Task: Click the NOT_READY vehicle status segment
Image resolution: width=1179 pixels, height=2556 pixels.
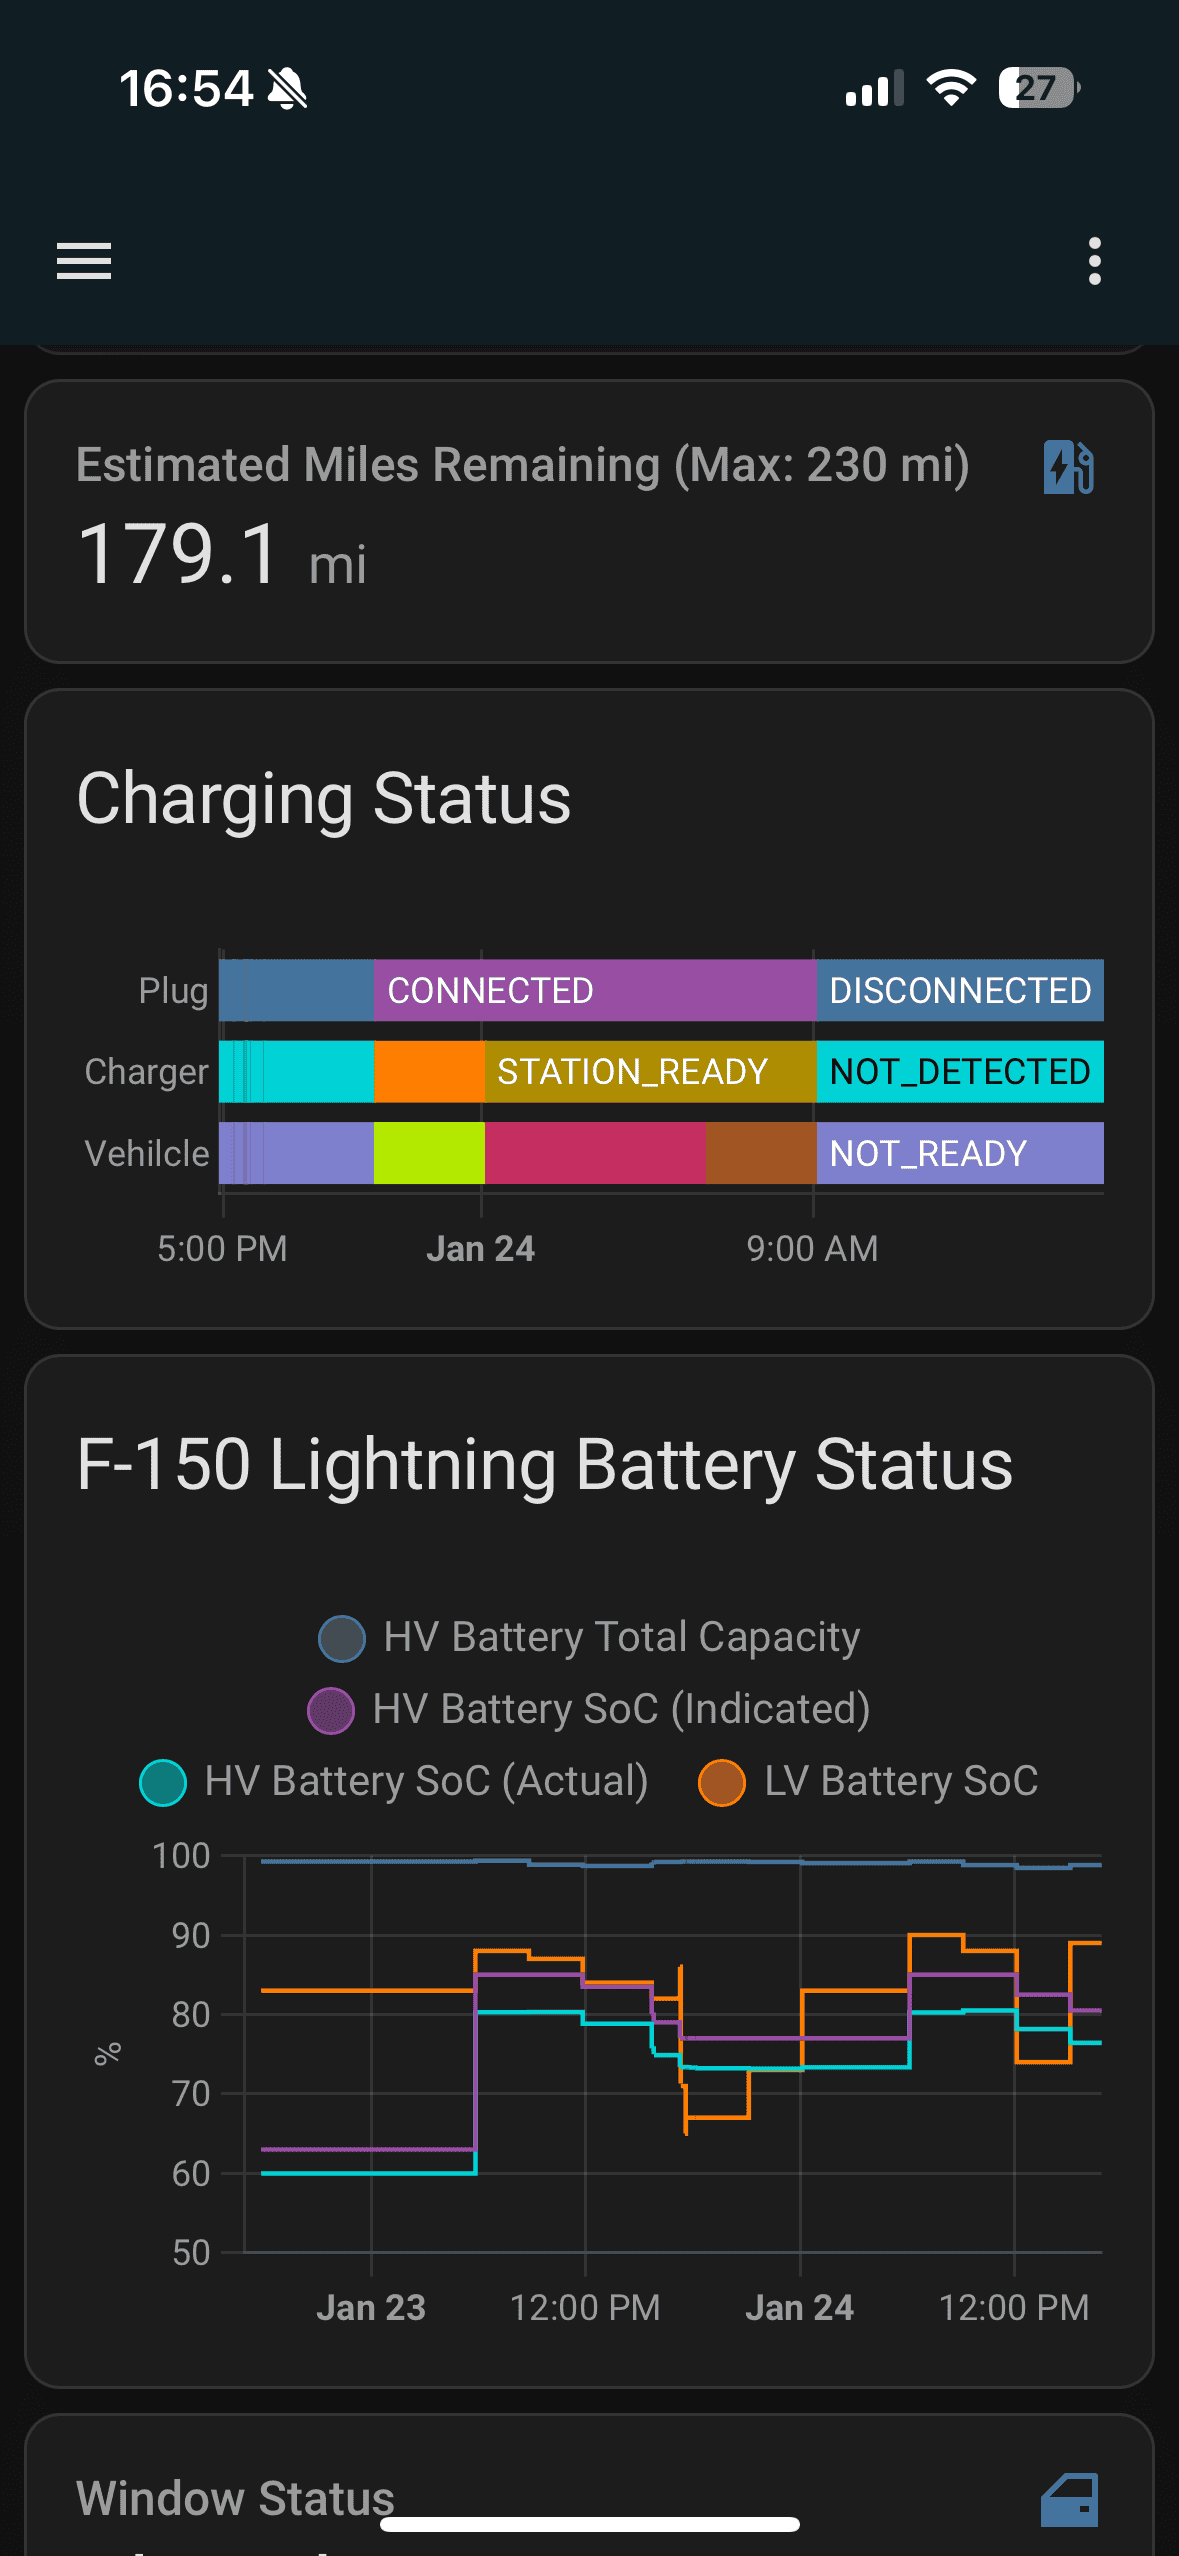Action: pyautogui.click(x=959, y=1153)
